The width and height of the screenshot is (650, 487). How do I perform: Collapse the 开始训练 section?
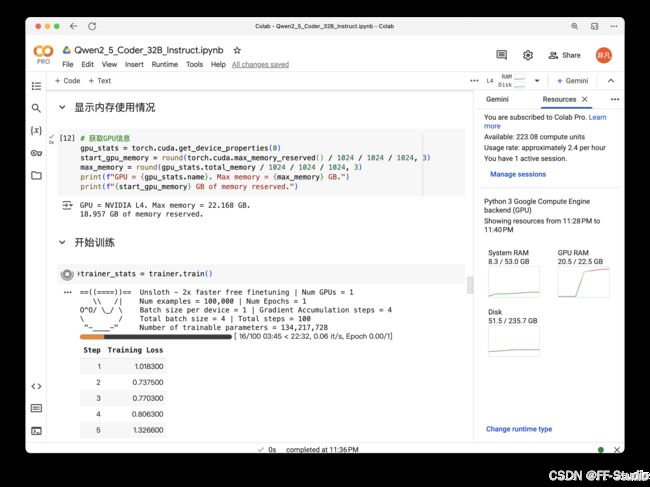click(62, 242)
